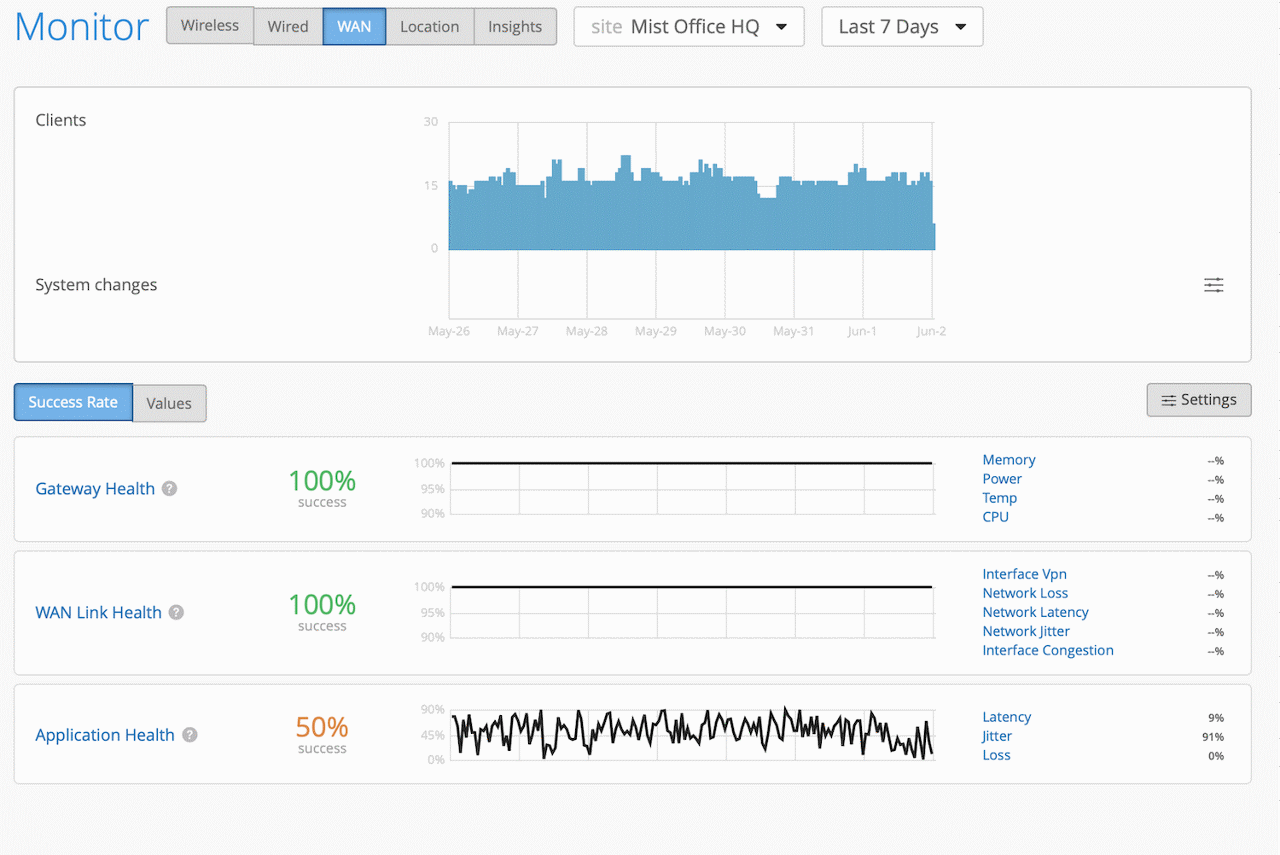The image size is (1280, 855).
Task: Open the System changes filter icon
Action: pyautogui.click(x=1213, y=284)
